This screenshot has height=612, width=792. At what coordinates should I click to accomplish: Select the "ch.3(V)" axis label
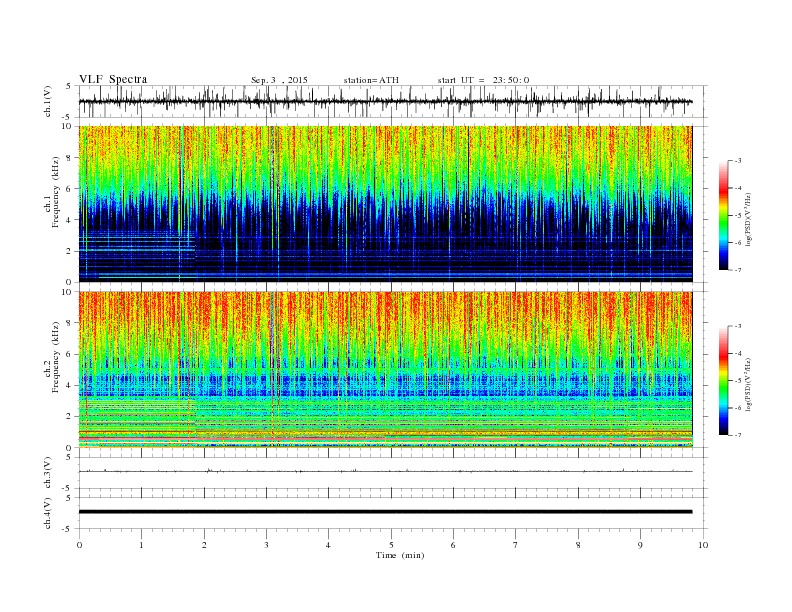tap(48, 473)
